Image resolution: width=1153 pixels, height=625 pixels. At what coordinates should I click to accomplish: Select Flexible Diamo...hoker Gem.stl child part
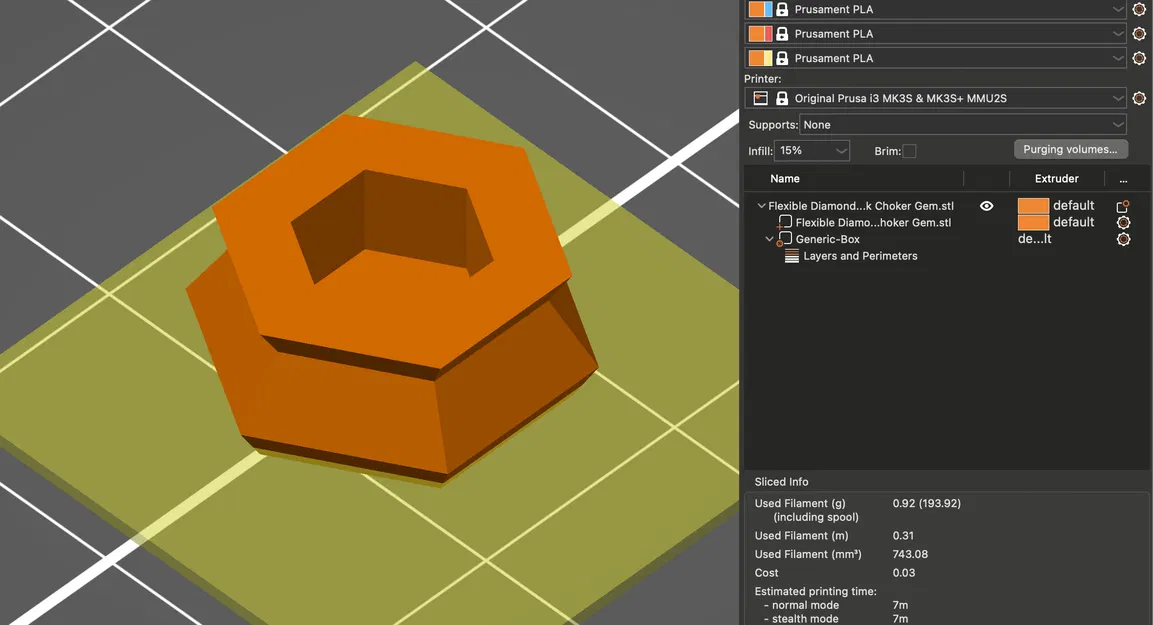[873, 223]
